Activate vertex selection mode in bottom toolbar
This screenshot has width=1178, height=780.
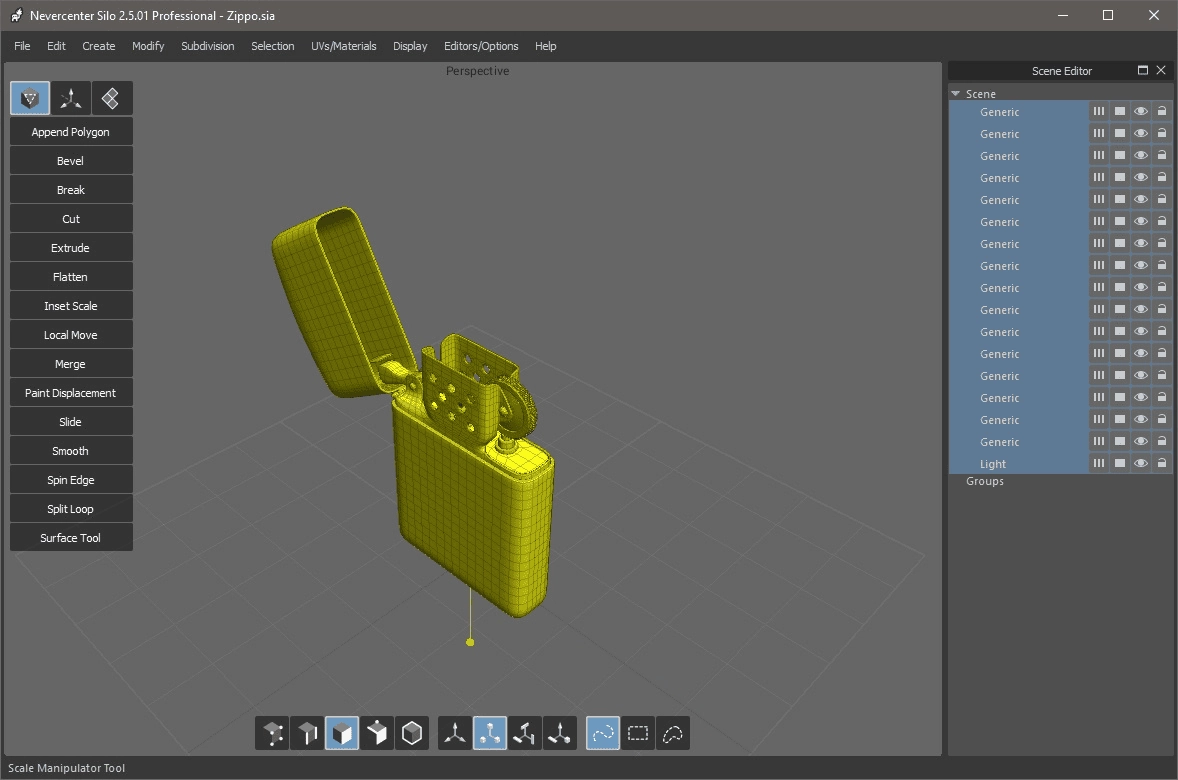tap(272, 733)
